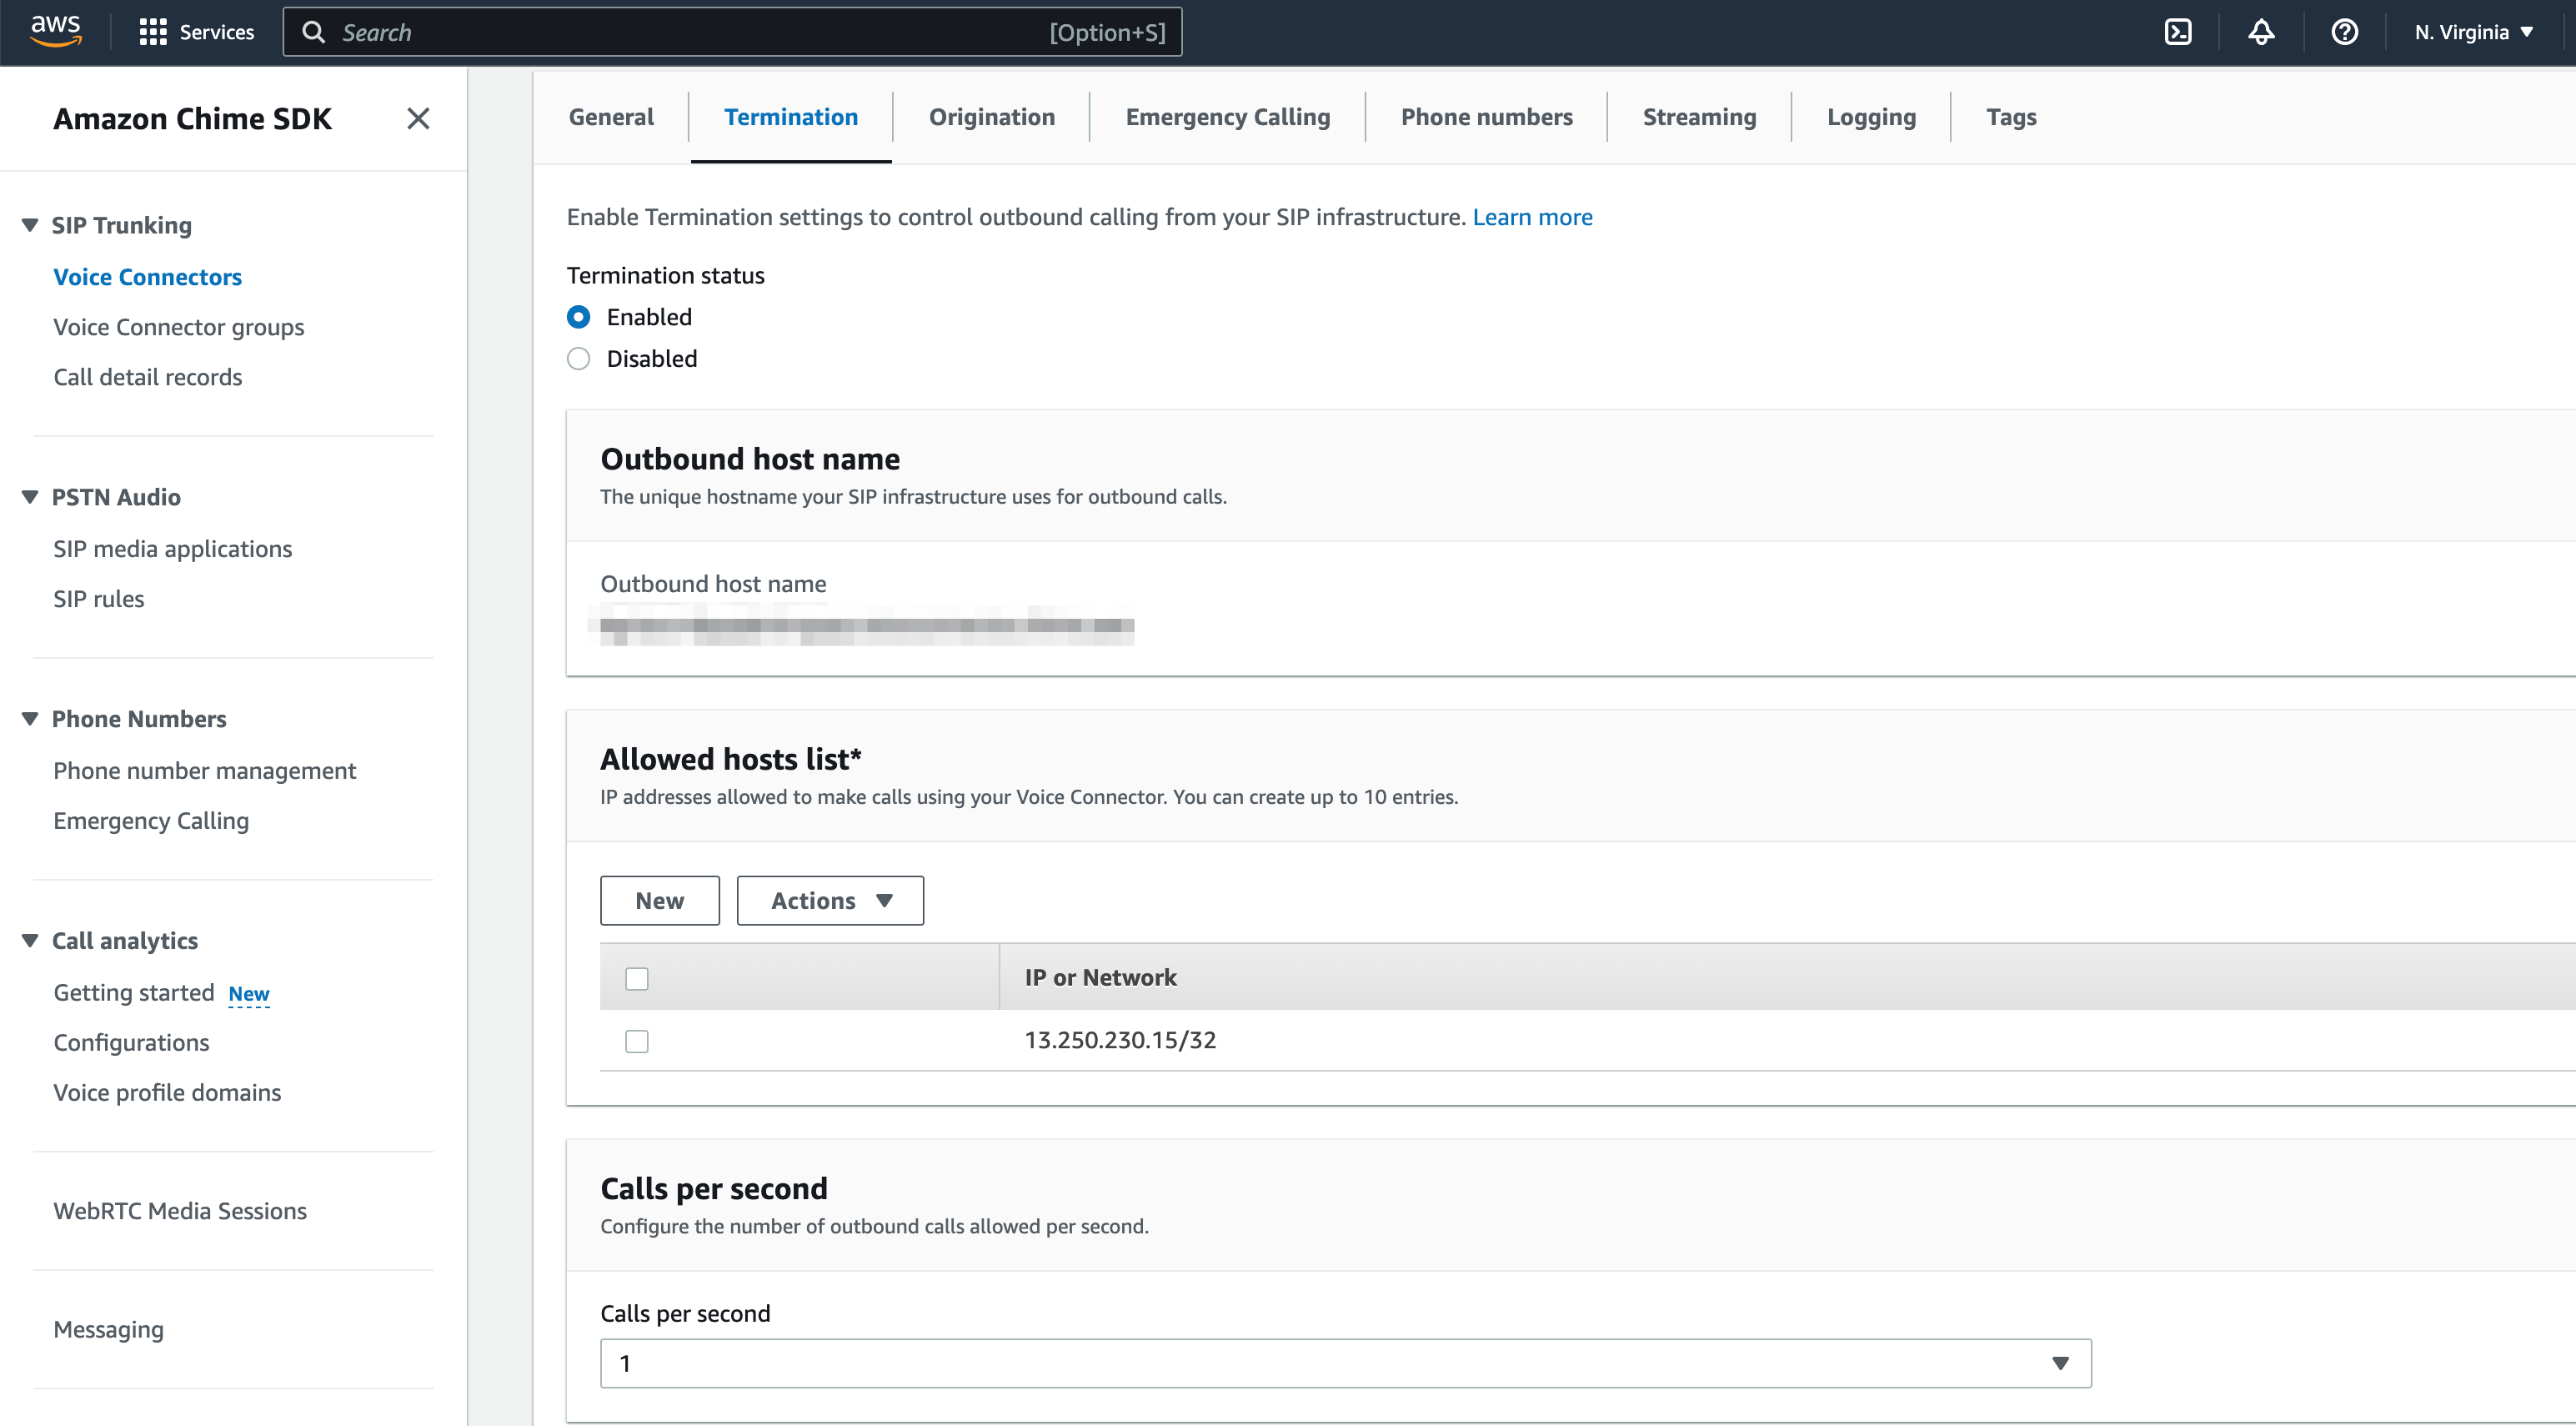Check the select-all hosts checkbox

(636, 978)
